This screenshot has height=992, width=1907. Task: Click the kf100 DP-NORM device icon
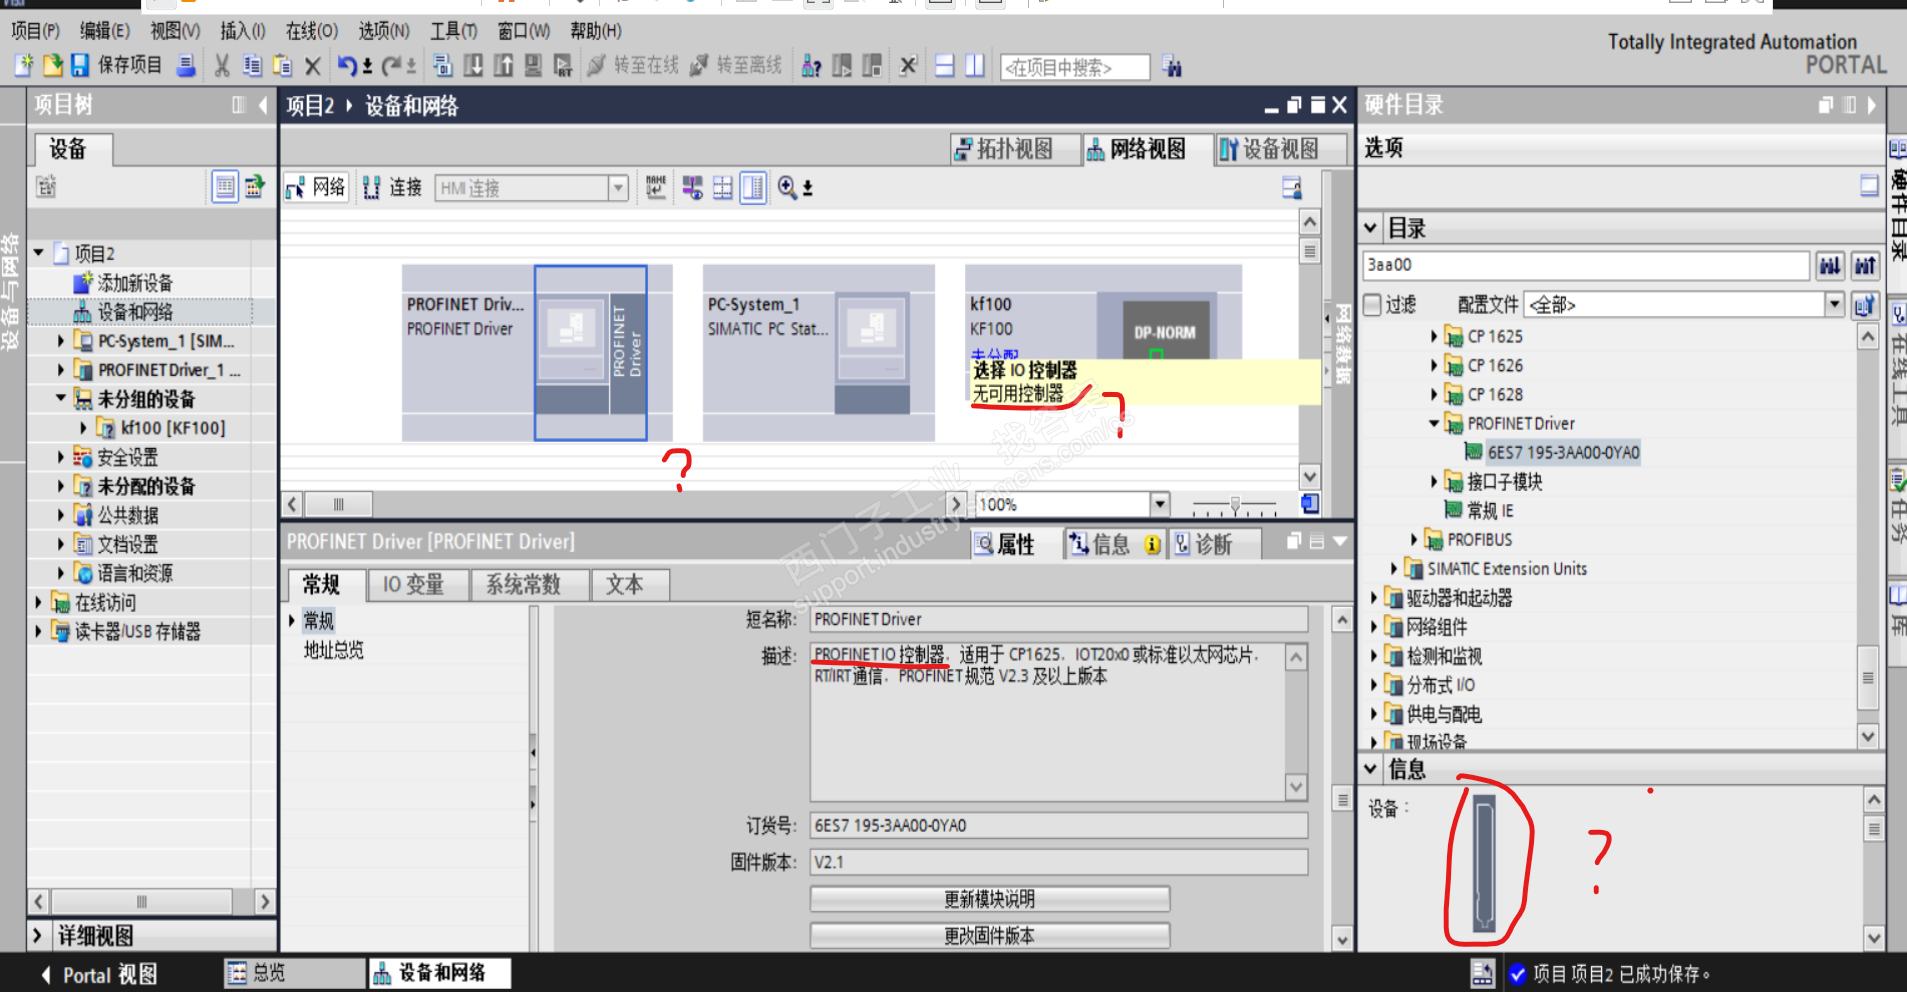coord(1157,326)
